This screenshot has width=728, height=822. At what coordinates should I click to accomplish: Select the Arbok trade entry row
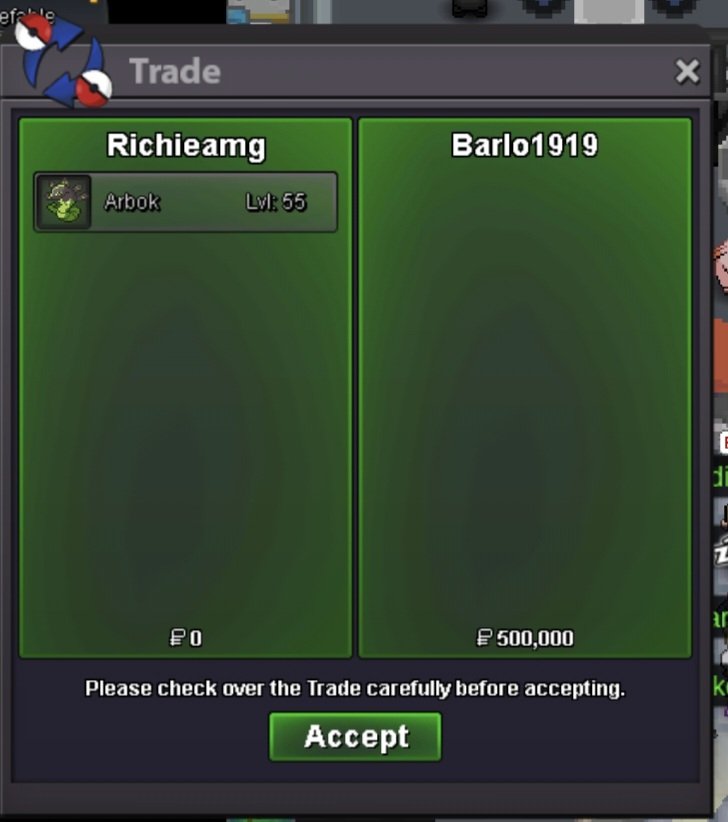(x=186, y=202)
